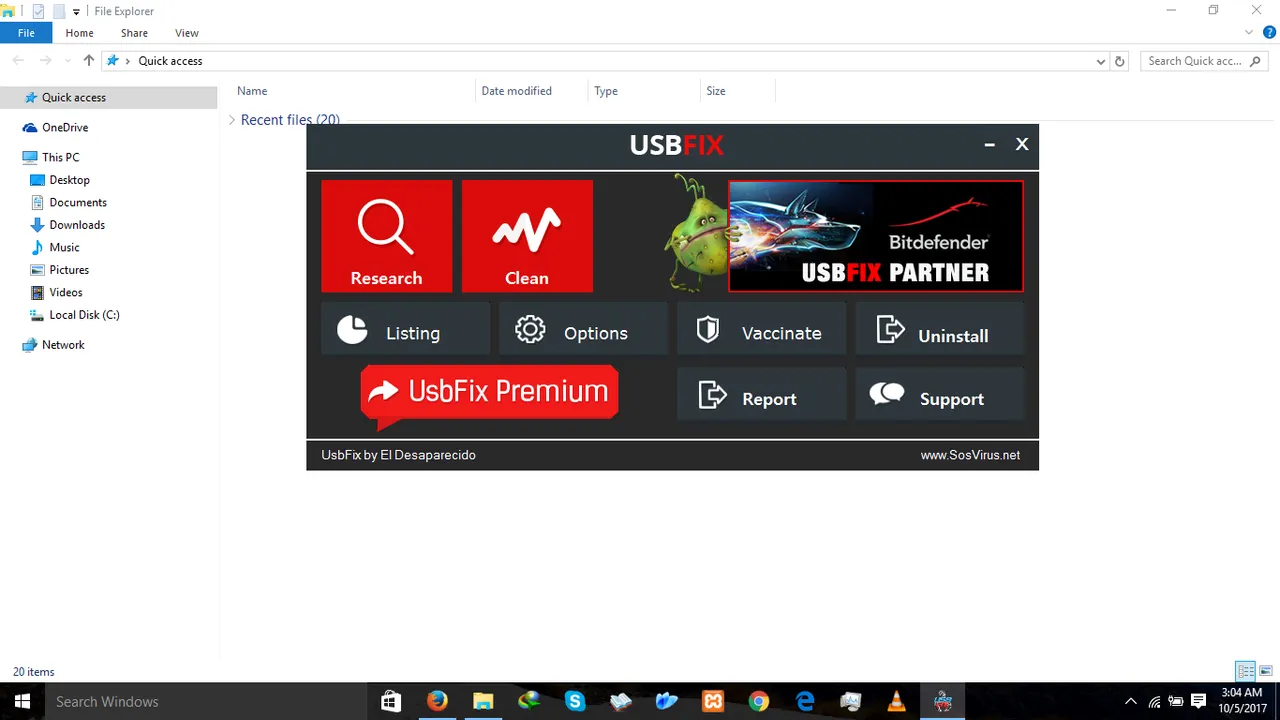Open Action Center notifications icon

point(1197,702)
